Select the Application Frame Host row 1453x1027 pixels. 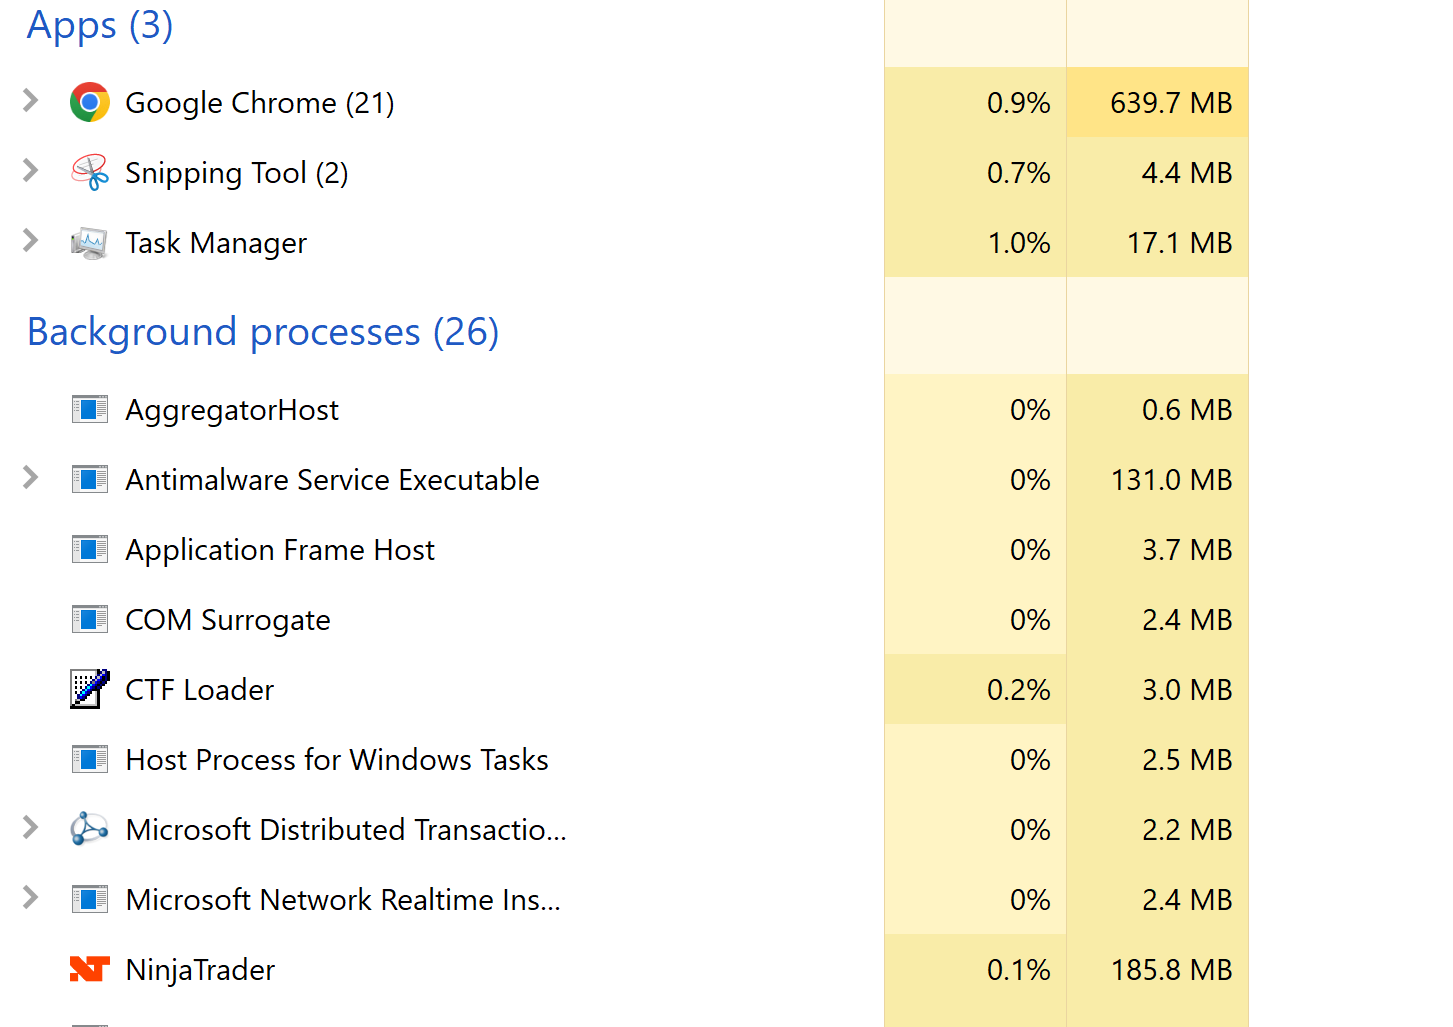coord(280,550)
